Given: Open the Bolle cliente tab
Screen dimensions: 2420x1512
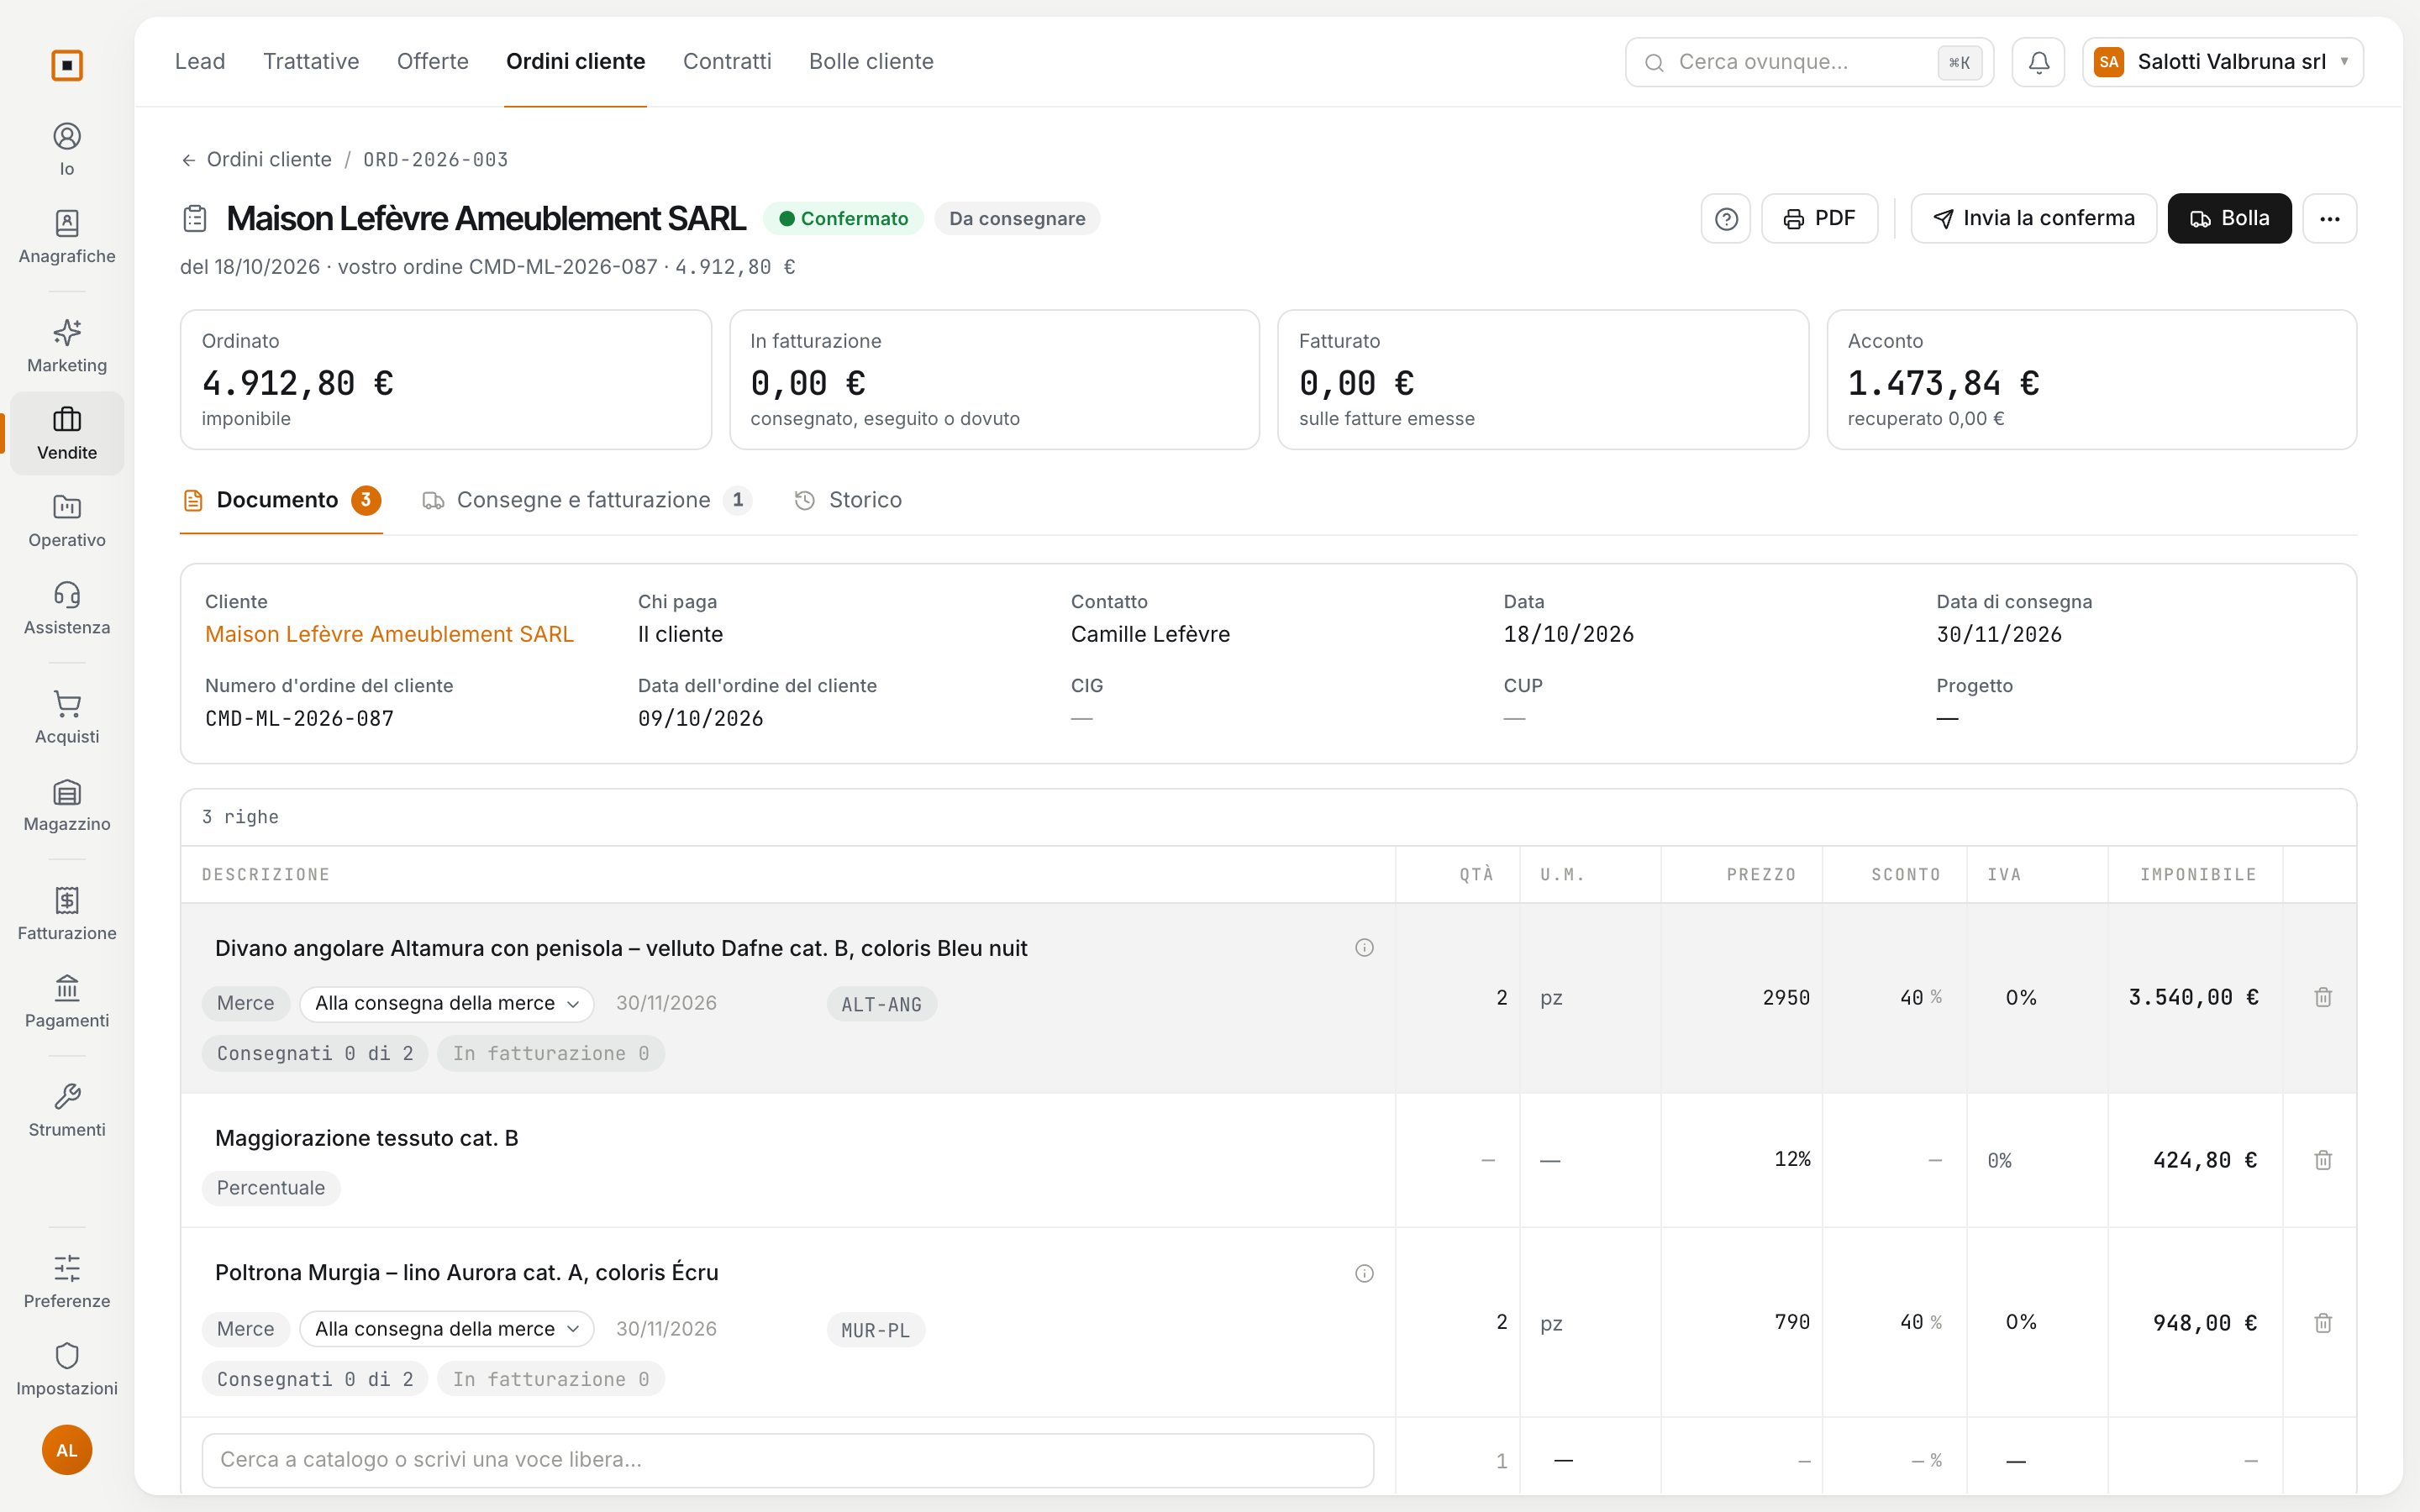Looking at the screenshot, I should coord(871,62).
